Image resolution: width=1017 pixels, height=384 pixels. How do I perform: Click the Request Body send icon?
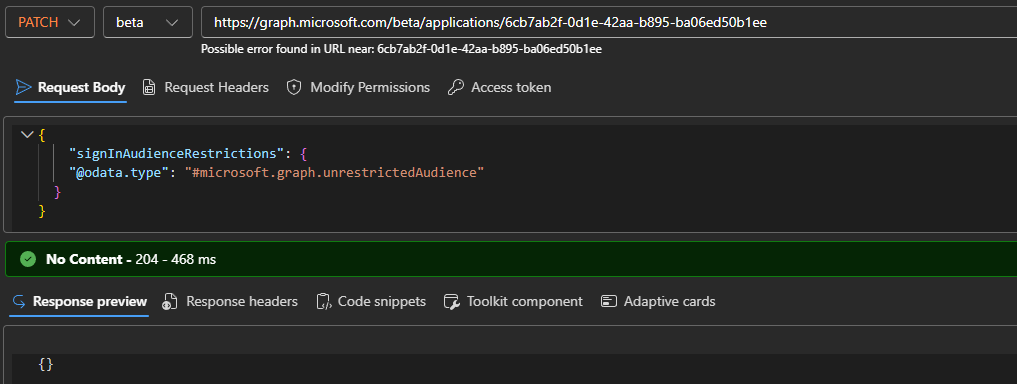[23, 88]
